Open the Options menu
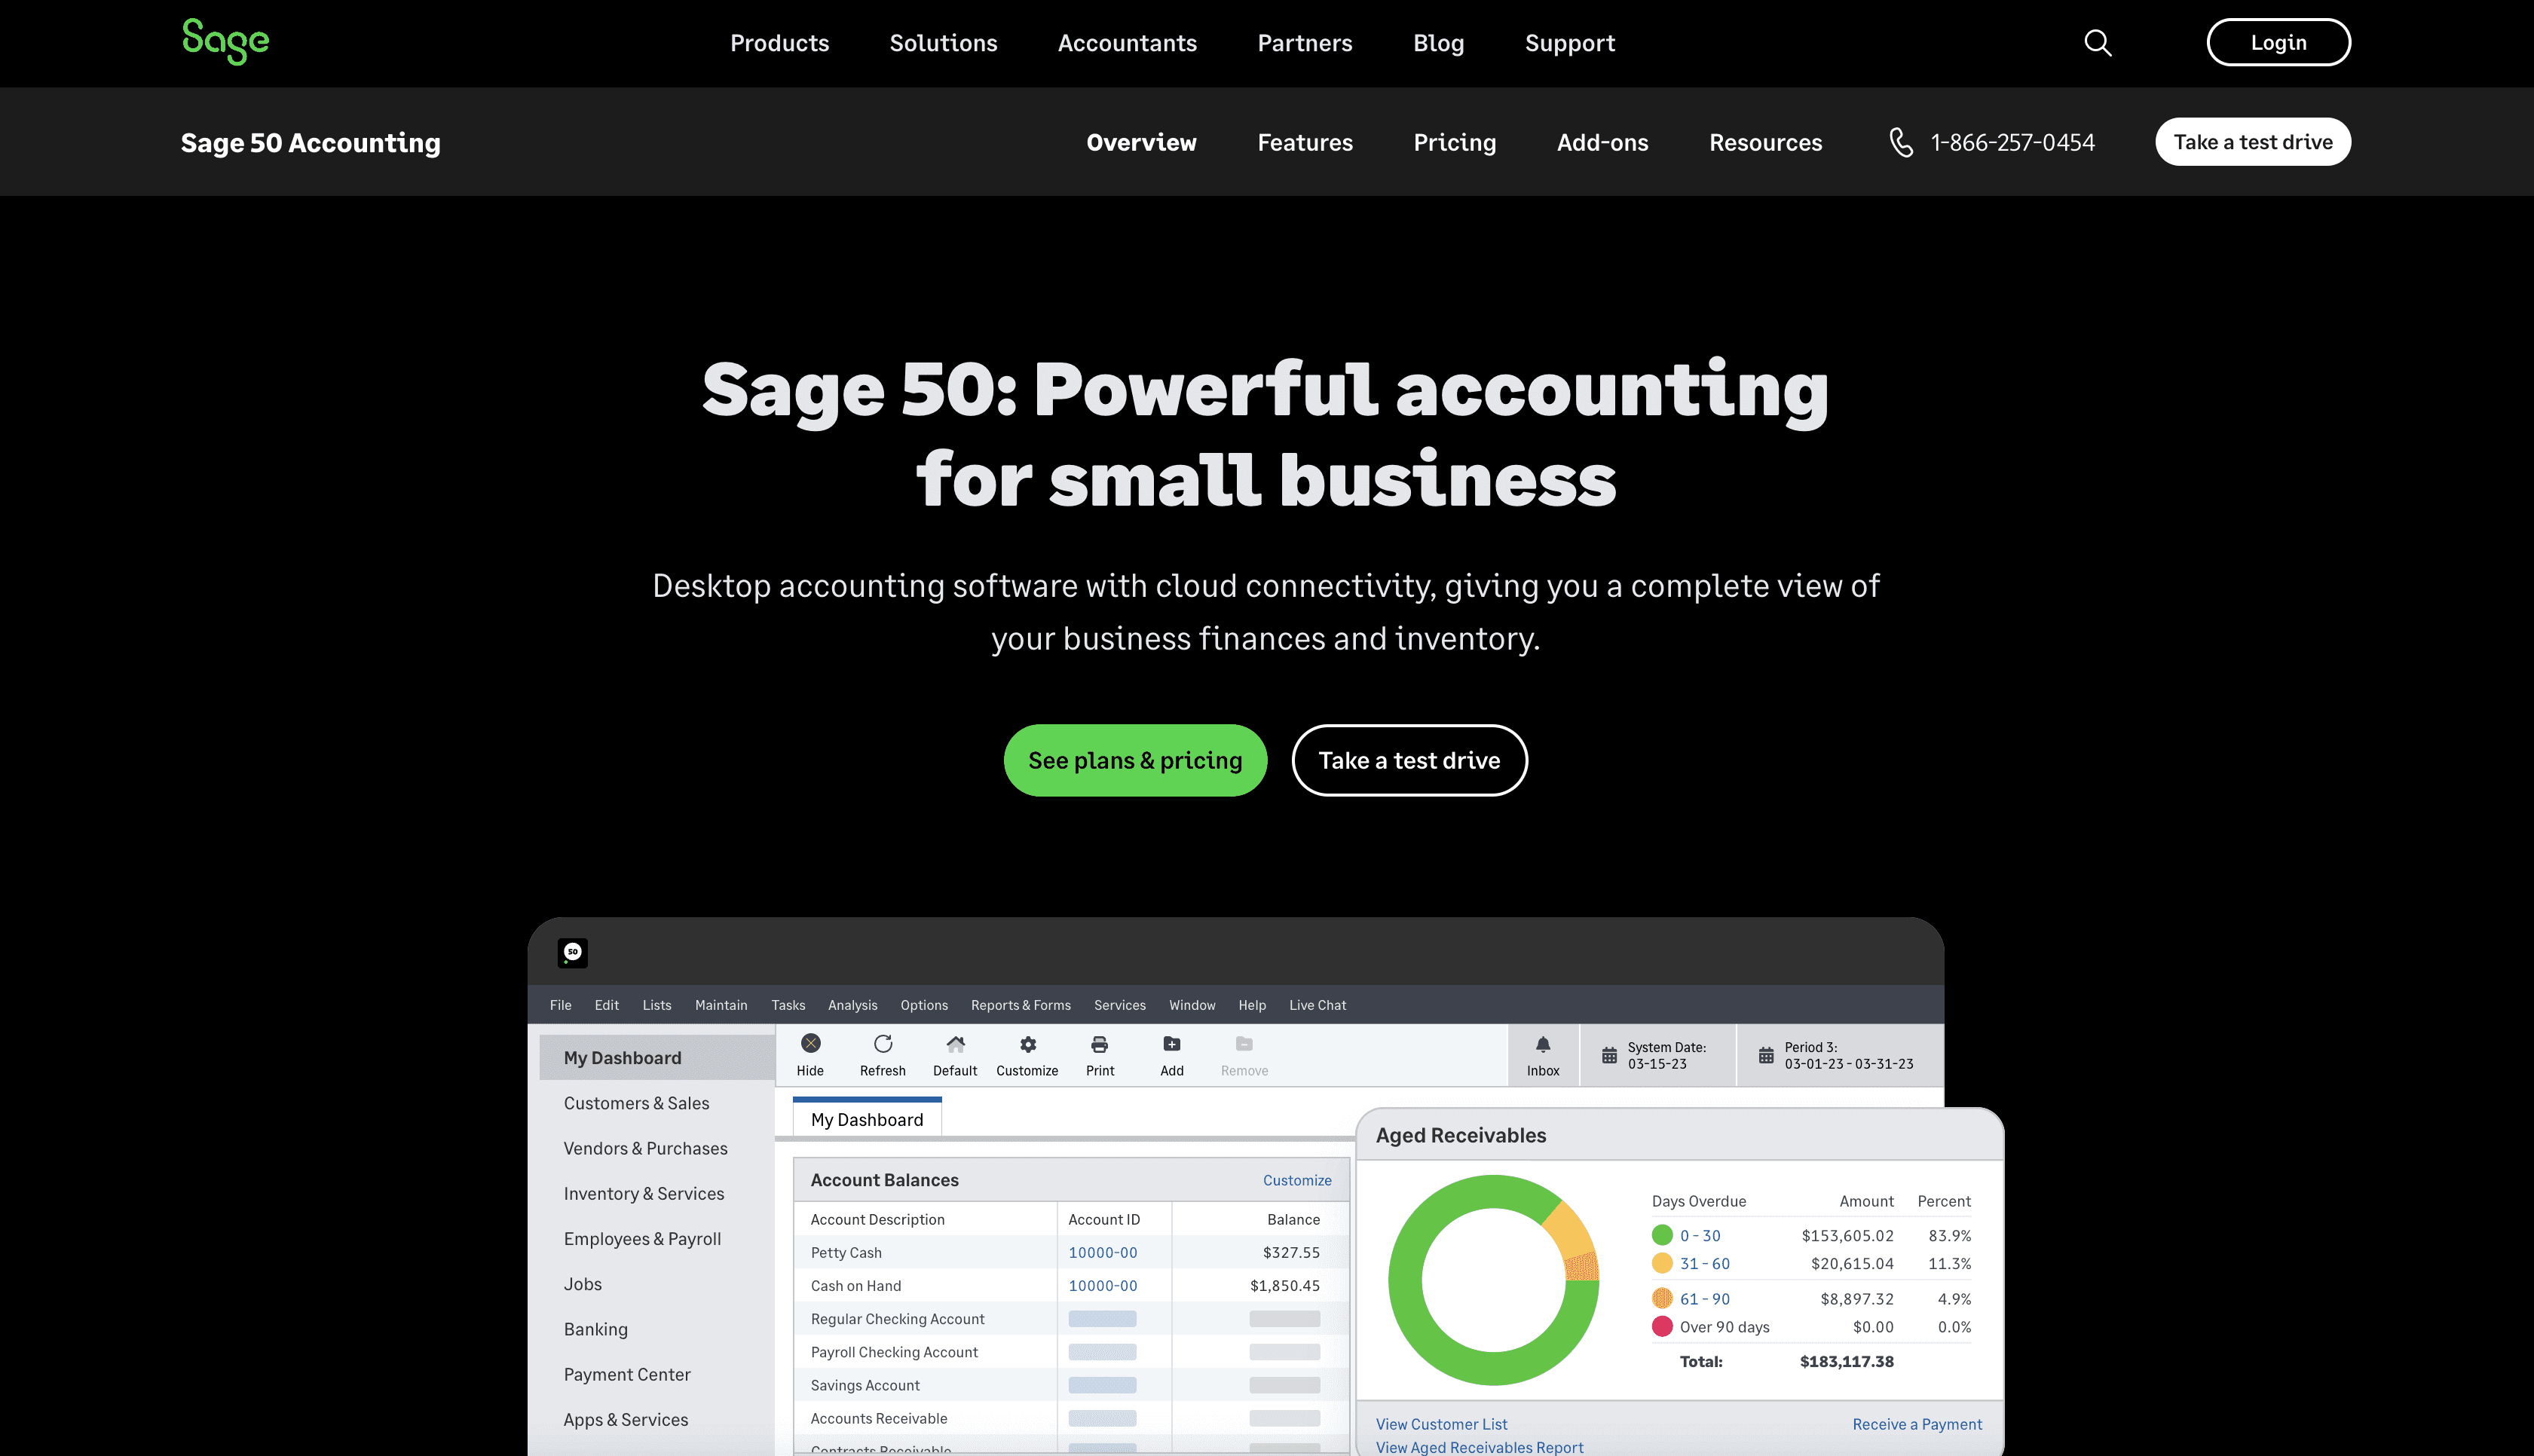The image size is (2534, 1456). [x=924, y=1005]
